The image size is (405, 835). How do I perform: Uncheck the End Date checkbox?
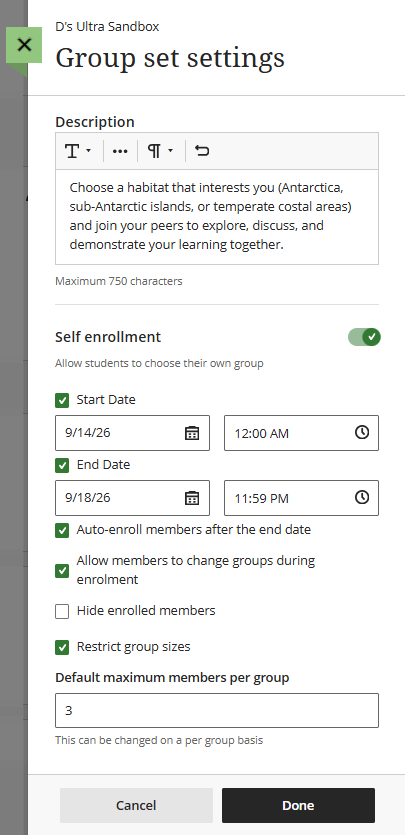(x=62, y=465)
